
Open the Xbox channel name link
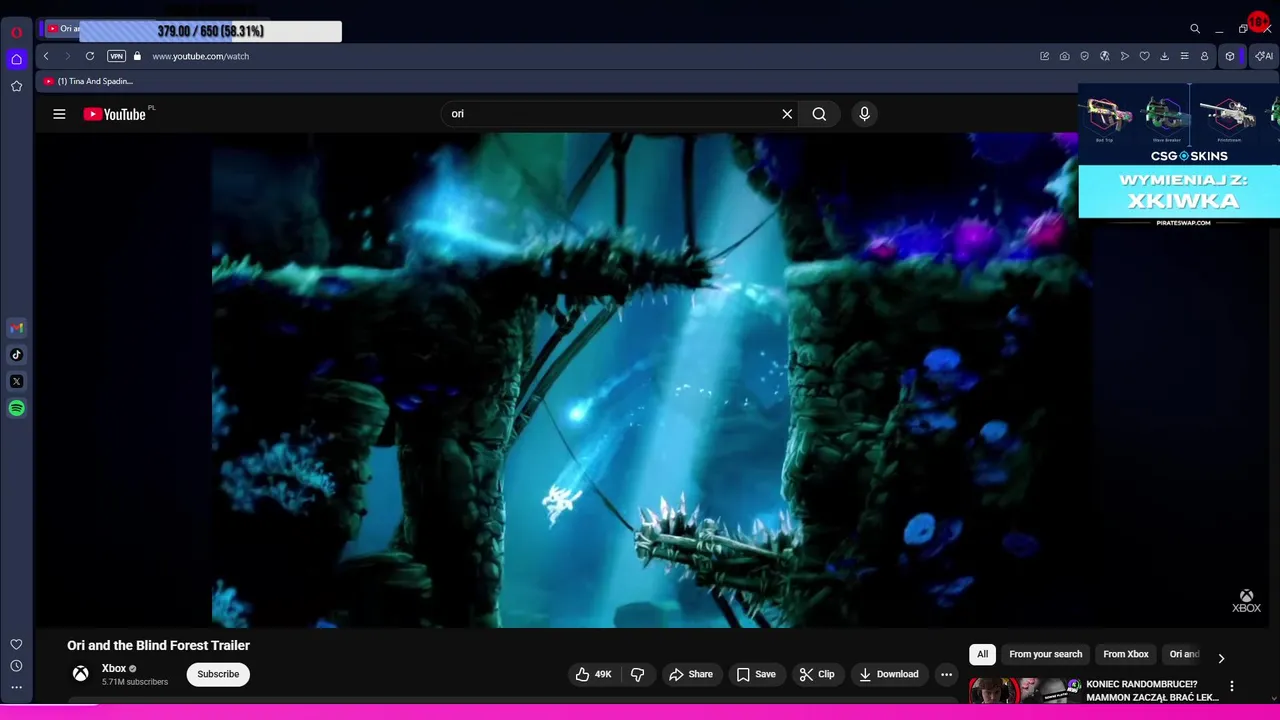coord(114,668)
